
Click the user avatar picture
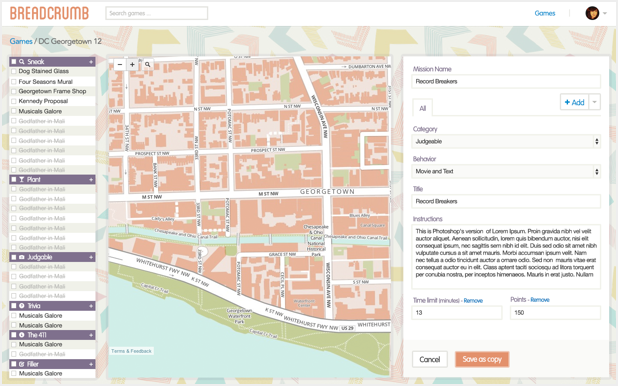[592, 13]
